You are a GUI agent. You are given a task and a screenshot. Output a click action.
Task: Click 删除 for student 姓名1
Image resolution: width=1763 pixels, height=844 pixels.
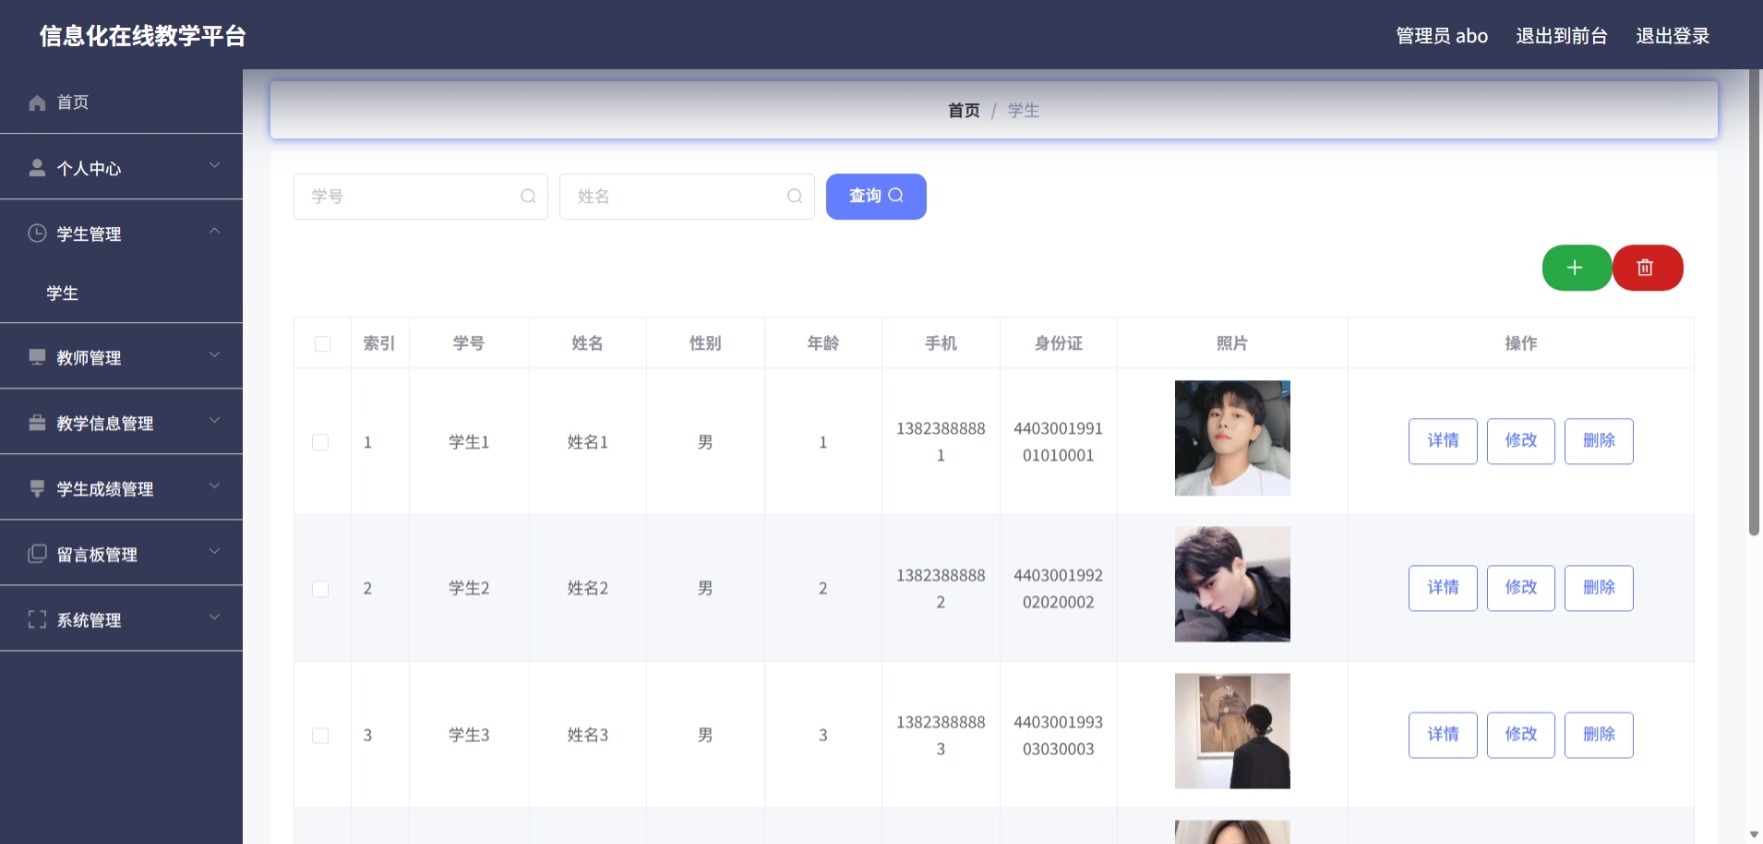[x=1599, y=441]
